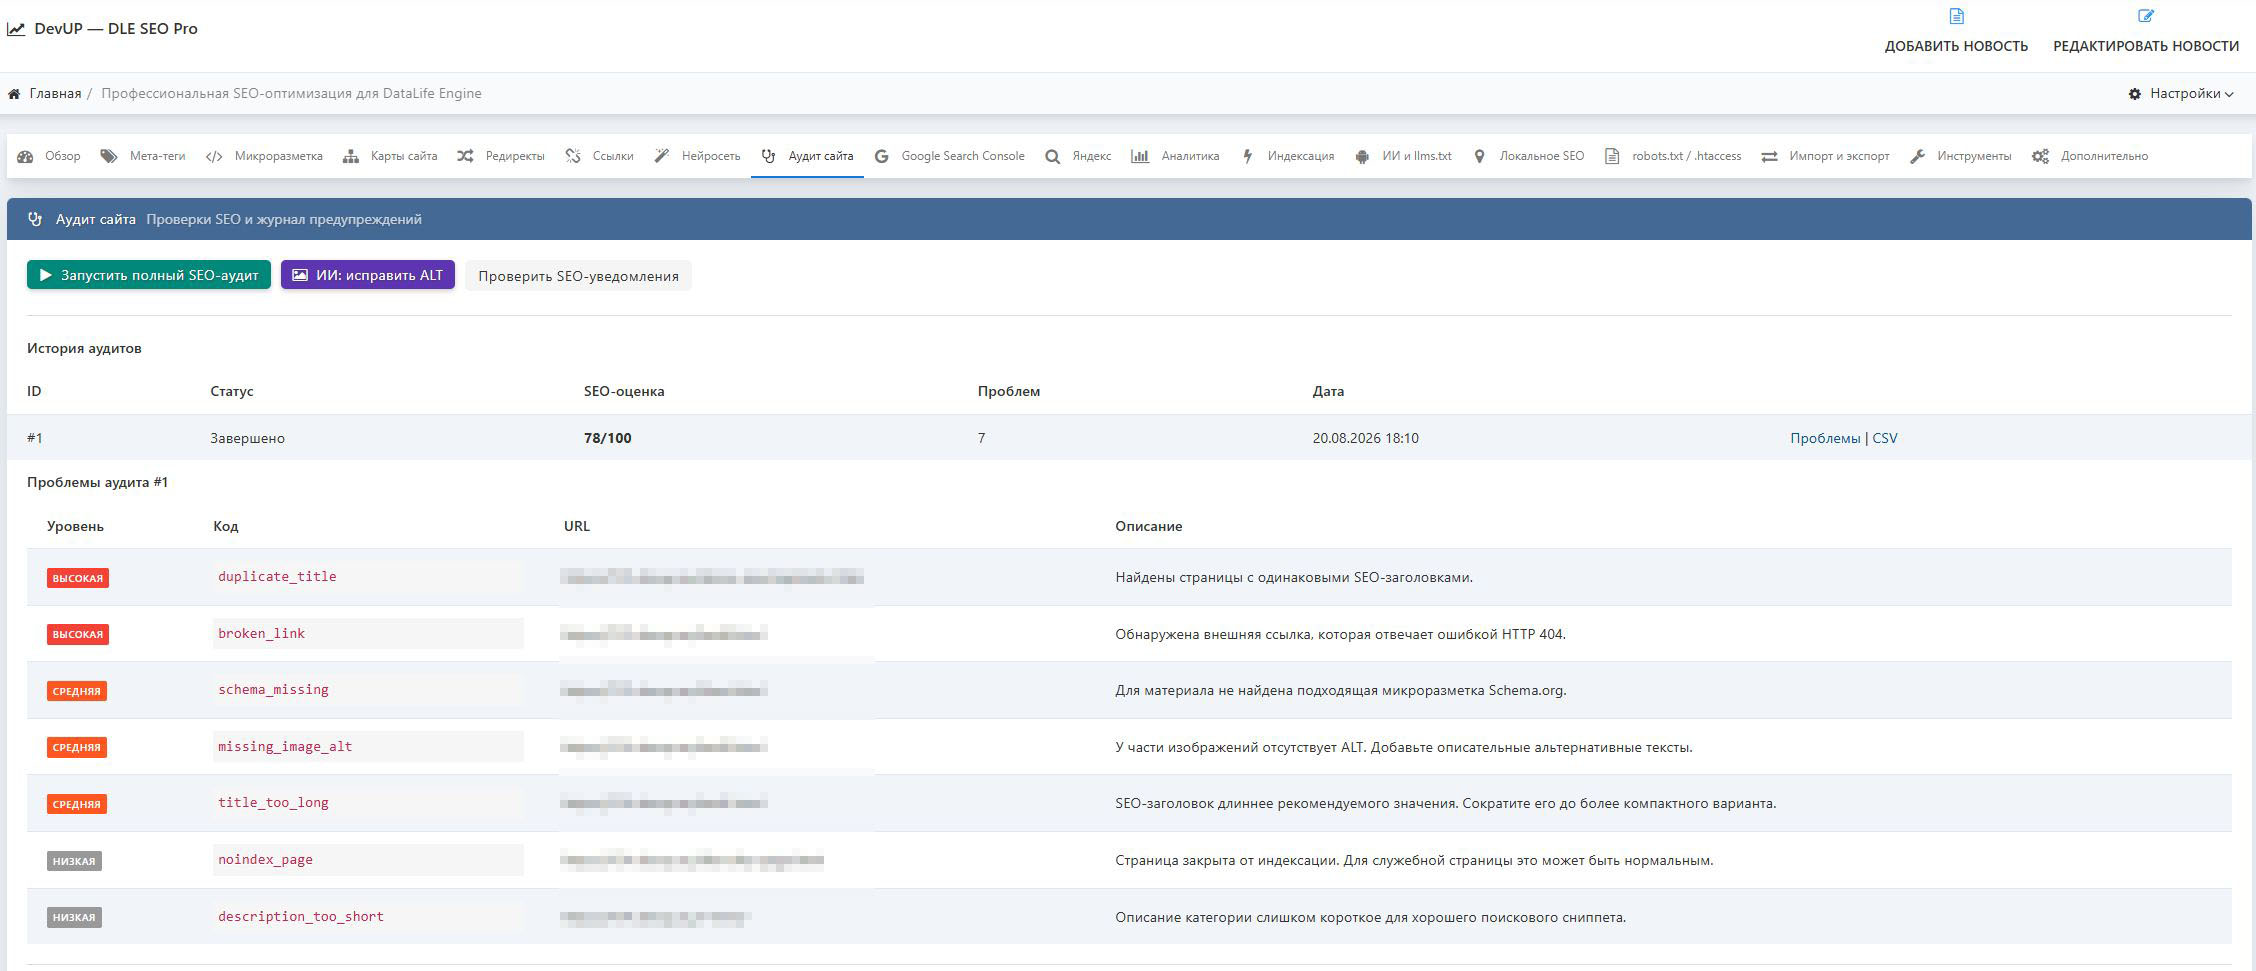Viewport: 2256px width, 971px height.
Task: Go to the Аналитика tab
Action: coord(1176,157)
